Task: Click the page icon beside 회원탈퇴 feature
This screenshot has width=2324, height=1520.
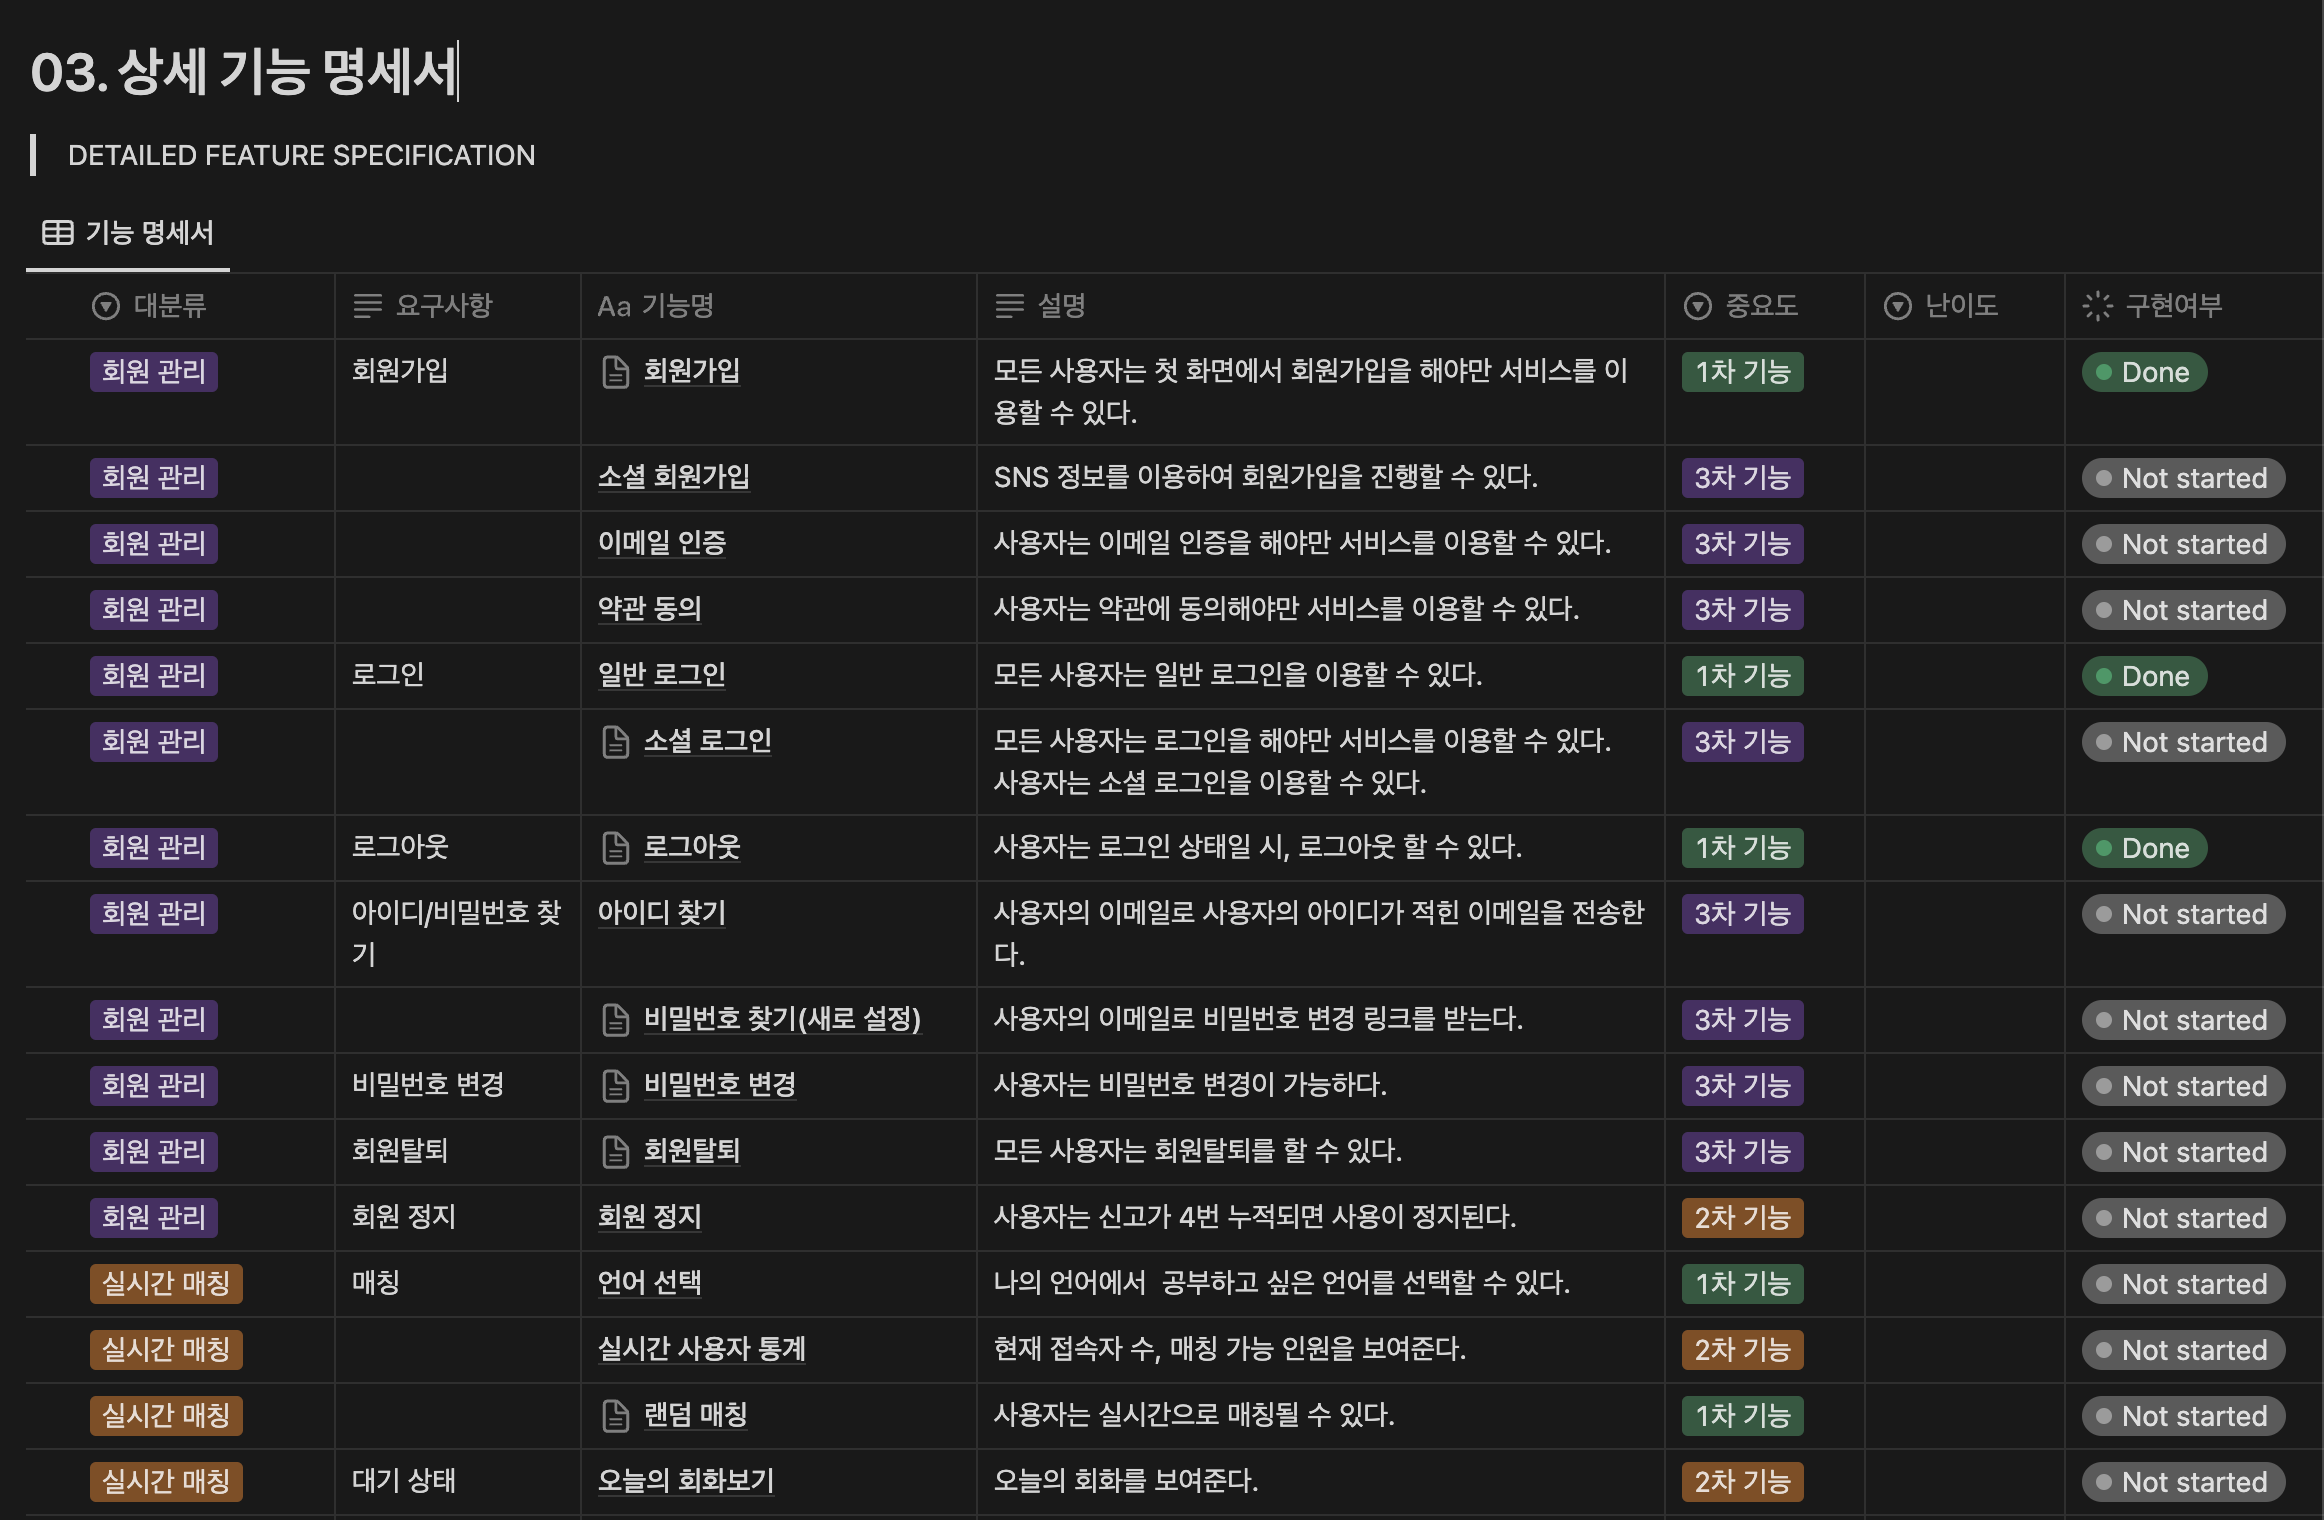Action: (615, 1152)
